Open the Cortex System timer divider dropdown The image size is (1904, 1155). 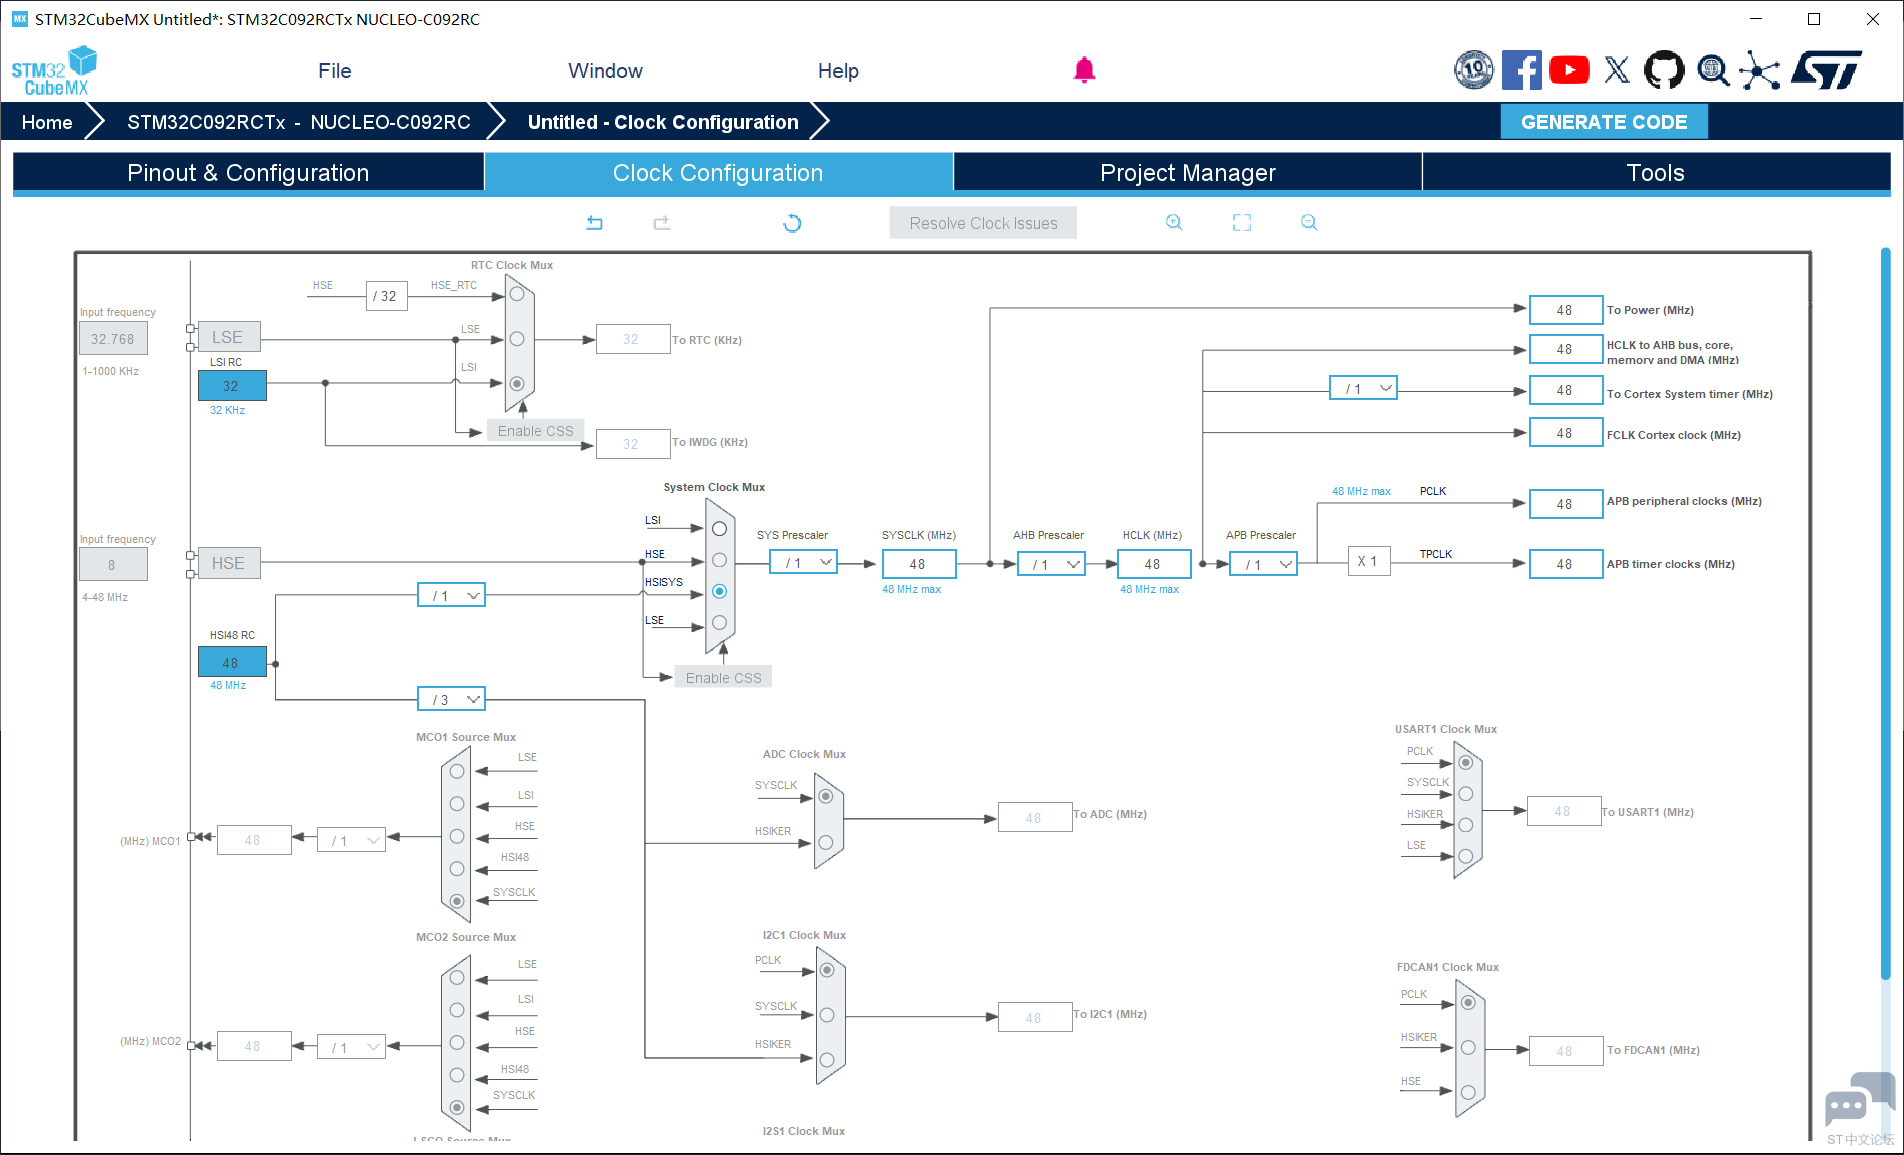pos(1363,388)
